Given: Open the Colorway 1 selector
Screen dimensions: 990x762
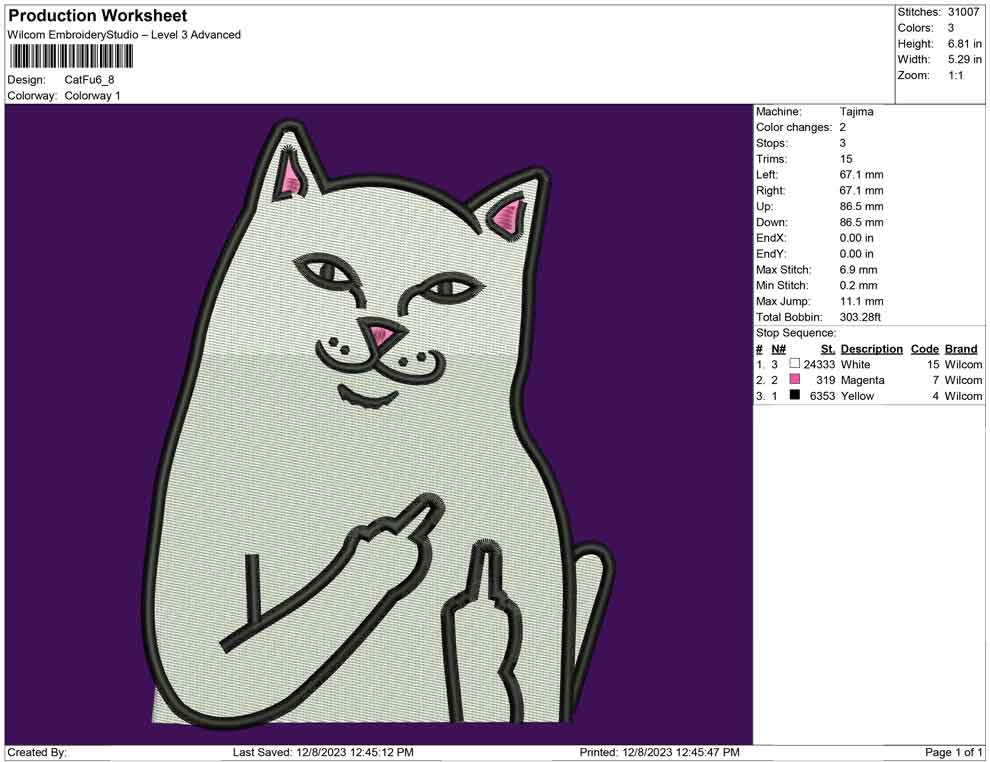Looking at the screenshot, I should tap(92, 96).
